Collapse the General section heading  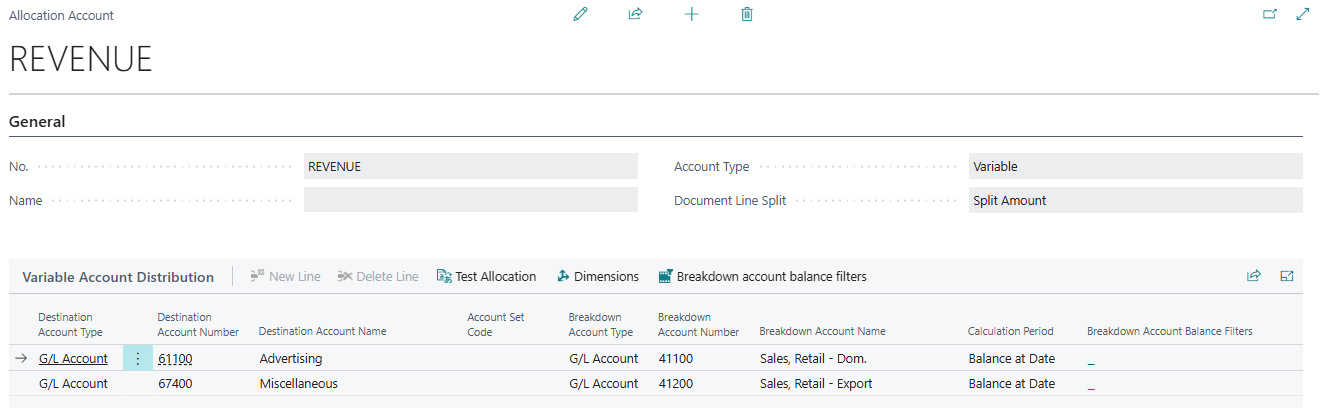(x=37, y=122)
